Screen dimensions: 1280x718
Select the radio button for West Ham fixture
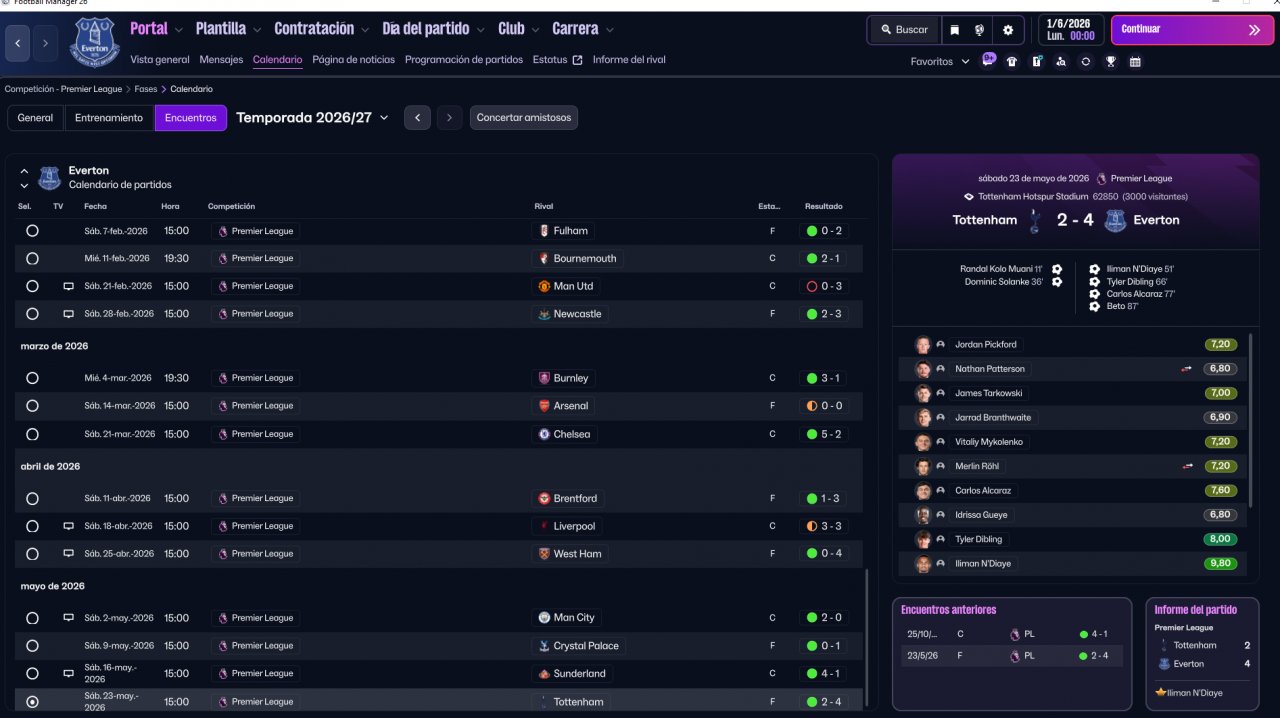(32, 554)
